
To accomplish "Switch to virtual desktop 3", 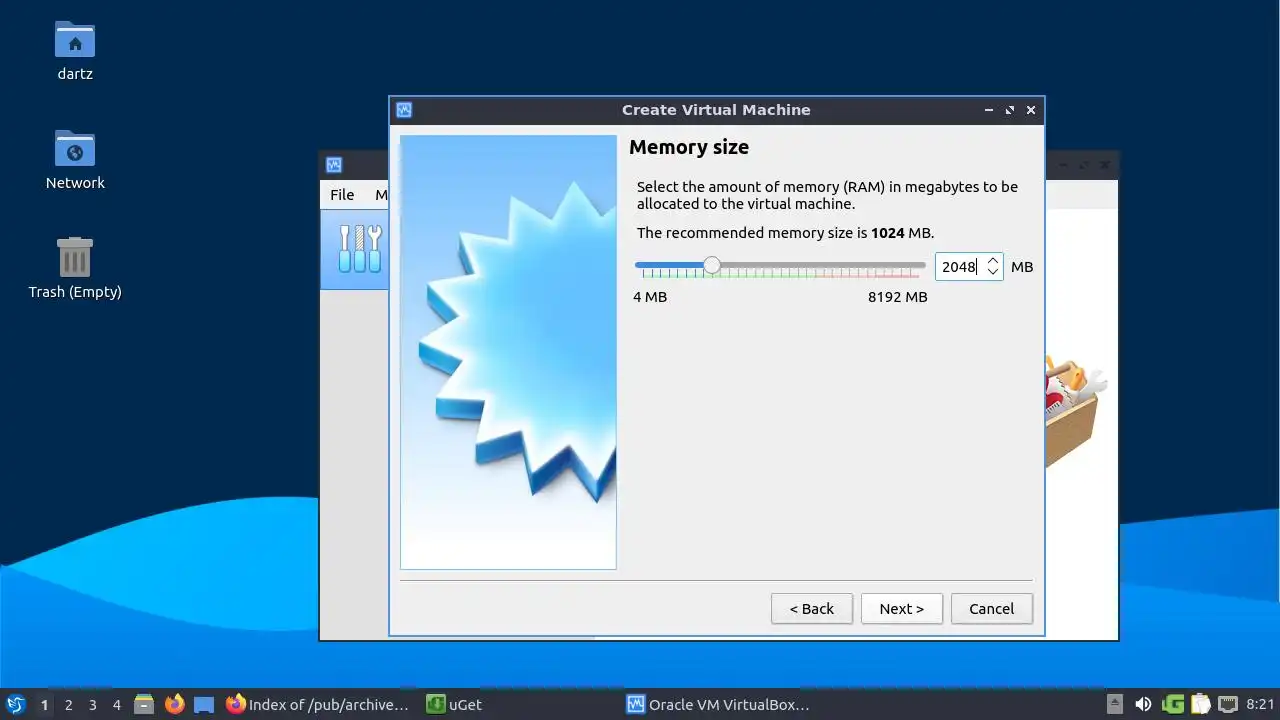I will (x=92, y=705).
